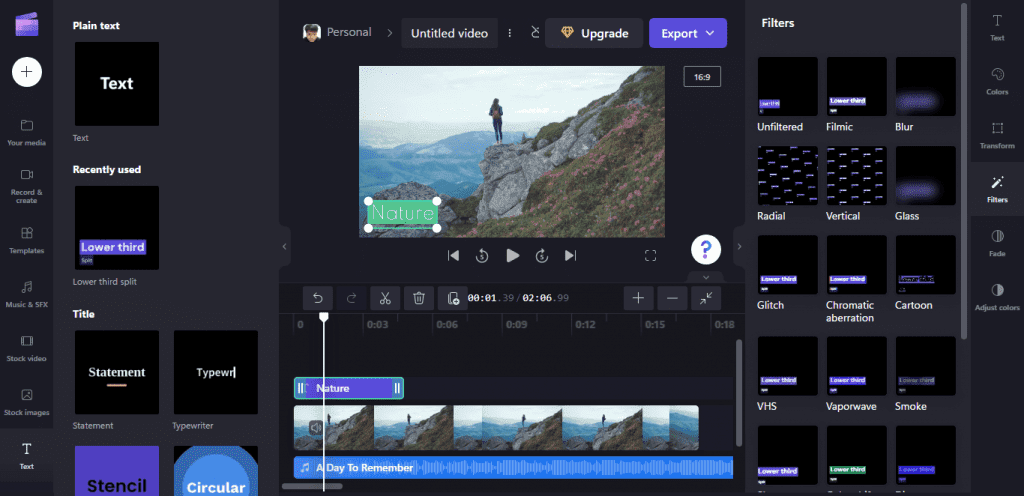Open the Text properties tab on right

click(x=997, y=27)
